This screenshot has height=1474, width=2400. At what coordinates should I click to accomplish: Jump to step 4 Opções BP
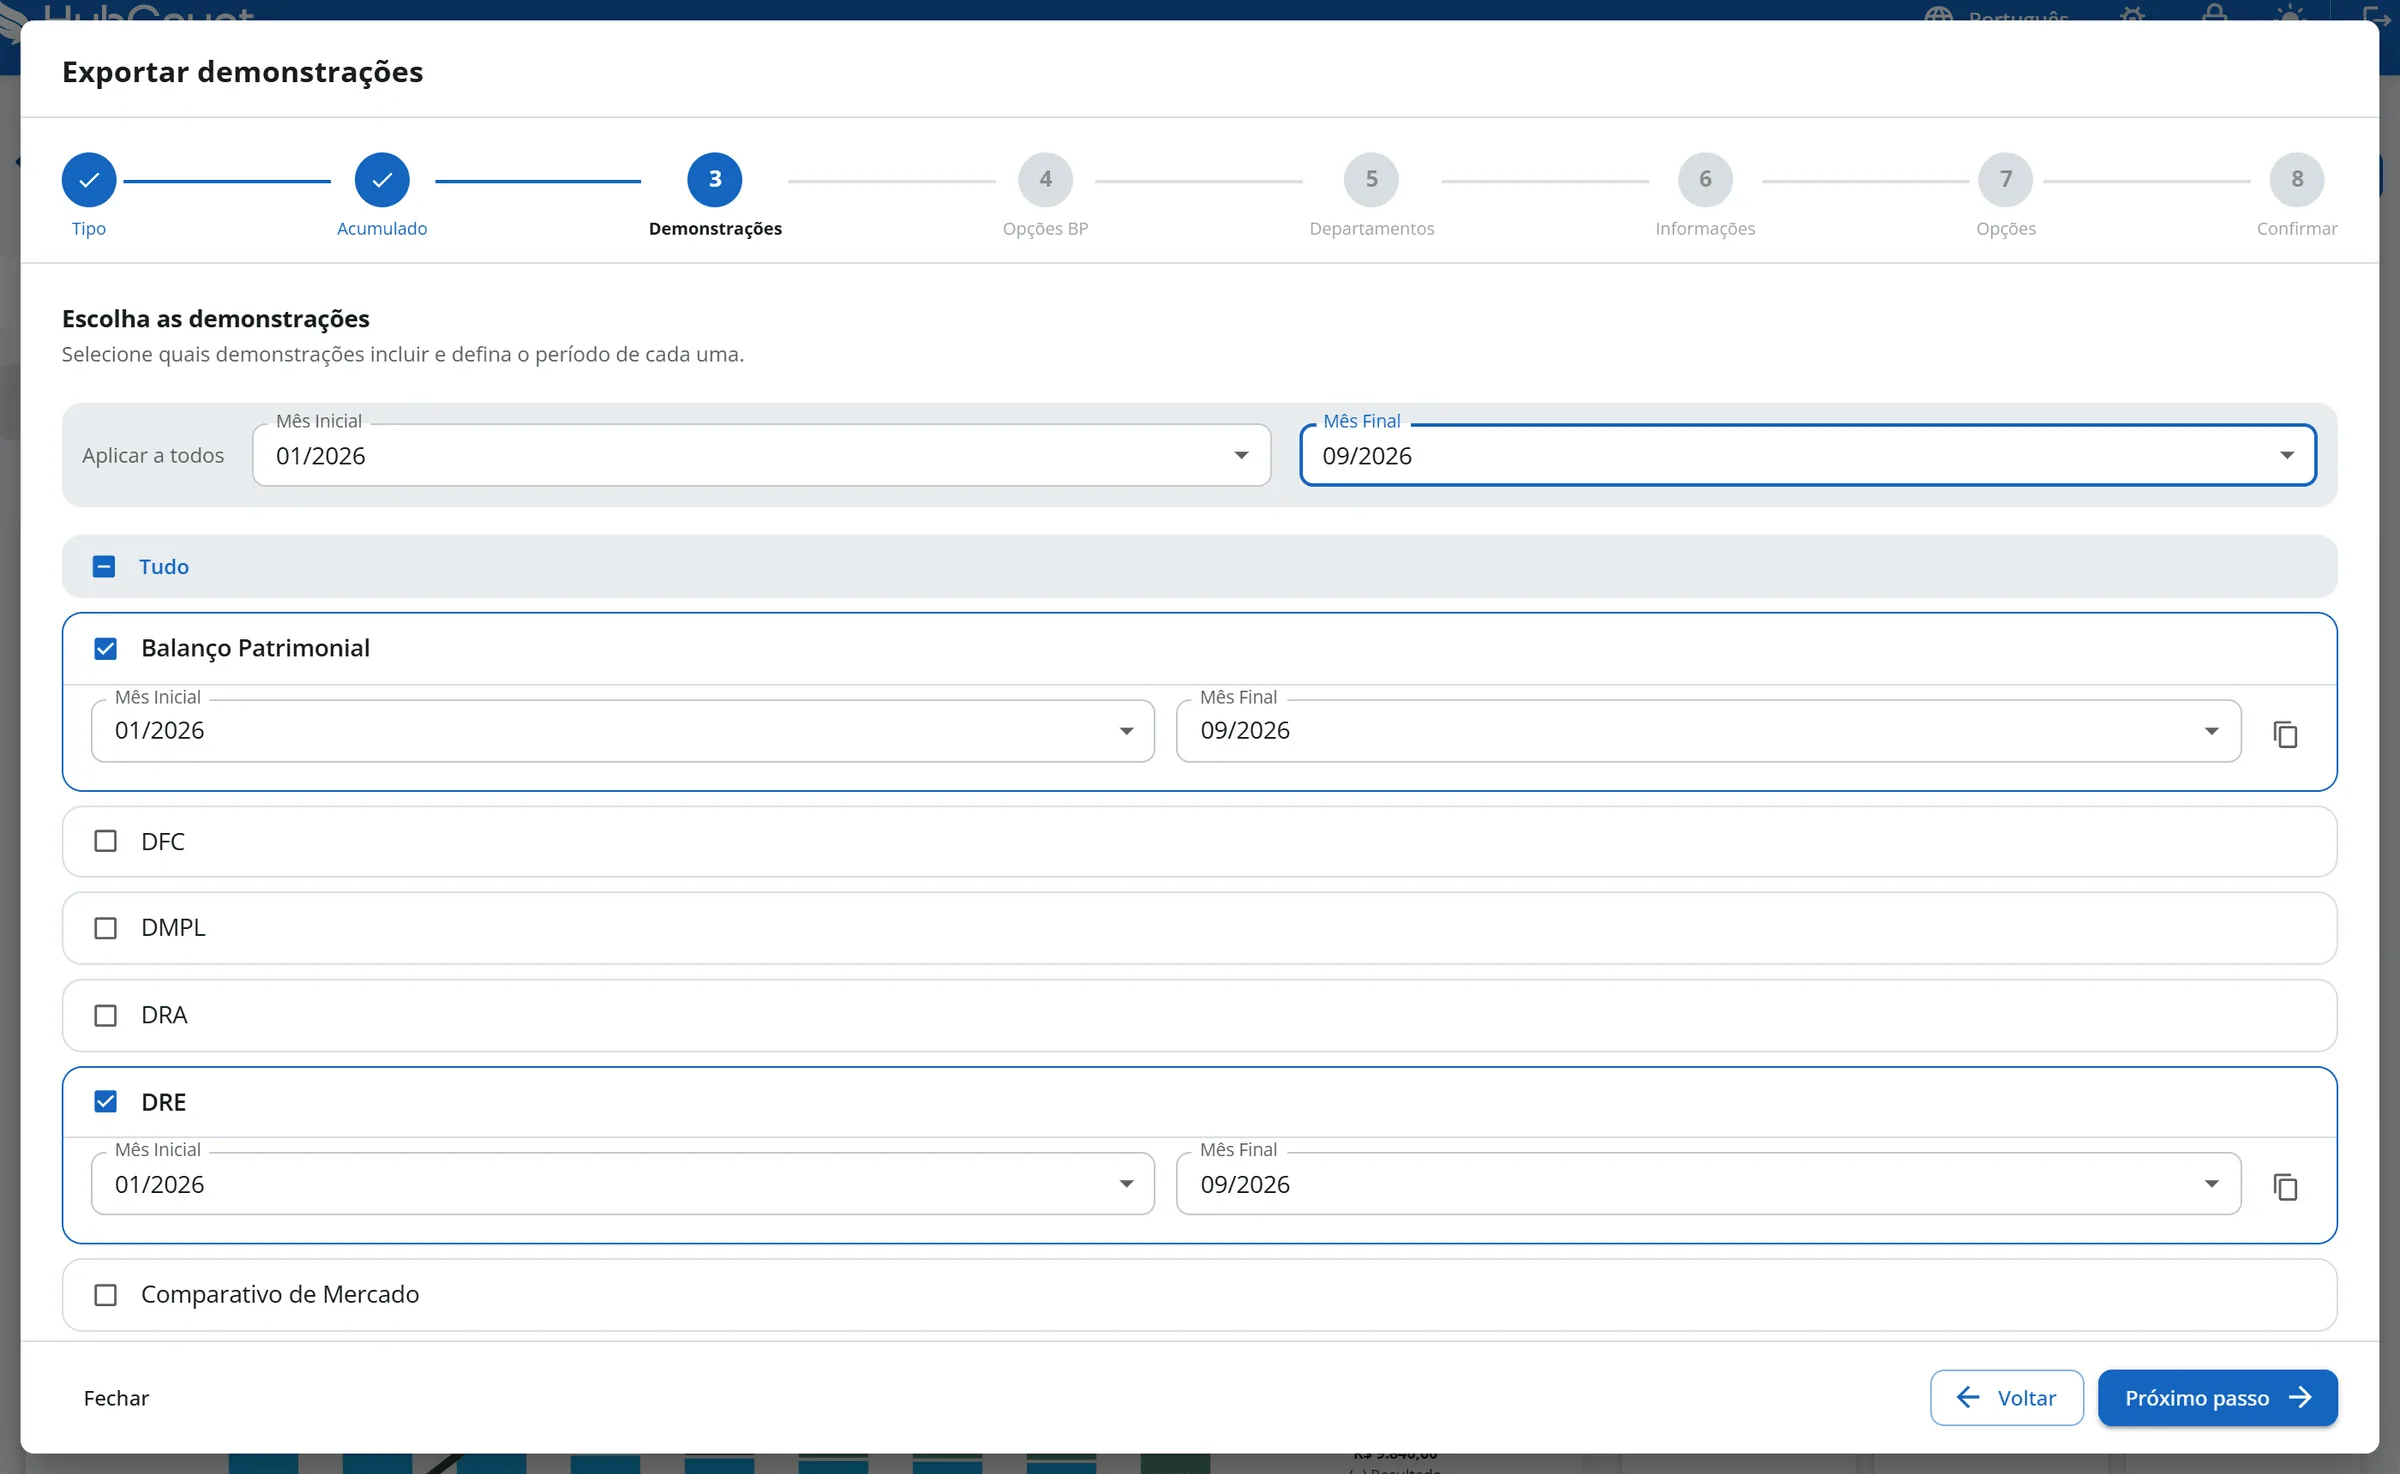1045,180
